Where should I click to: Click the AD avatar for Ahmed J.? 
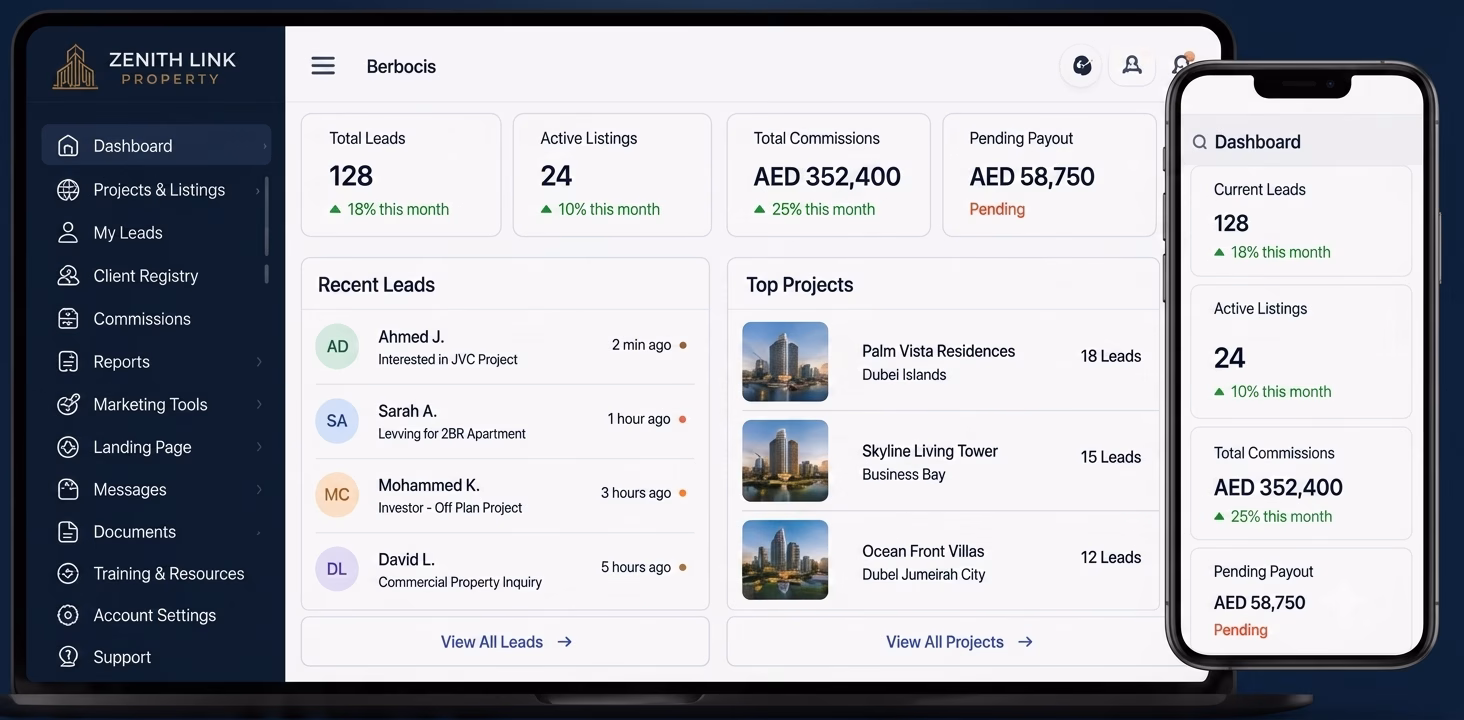tap(337, 346)
